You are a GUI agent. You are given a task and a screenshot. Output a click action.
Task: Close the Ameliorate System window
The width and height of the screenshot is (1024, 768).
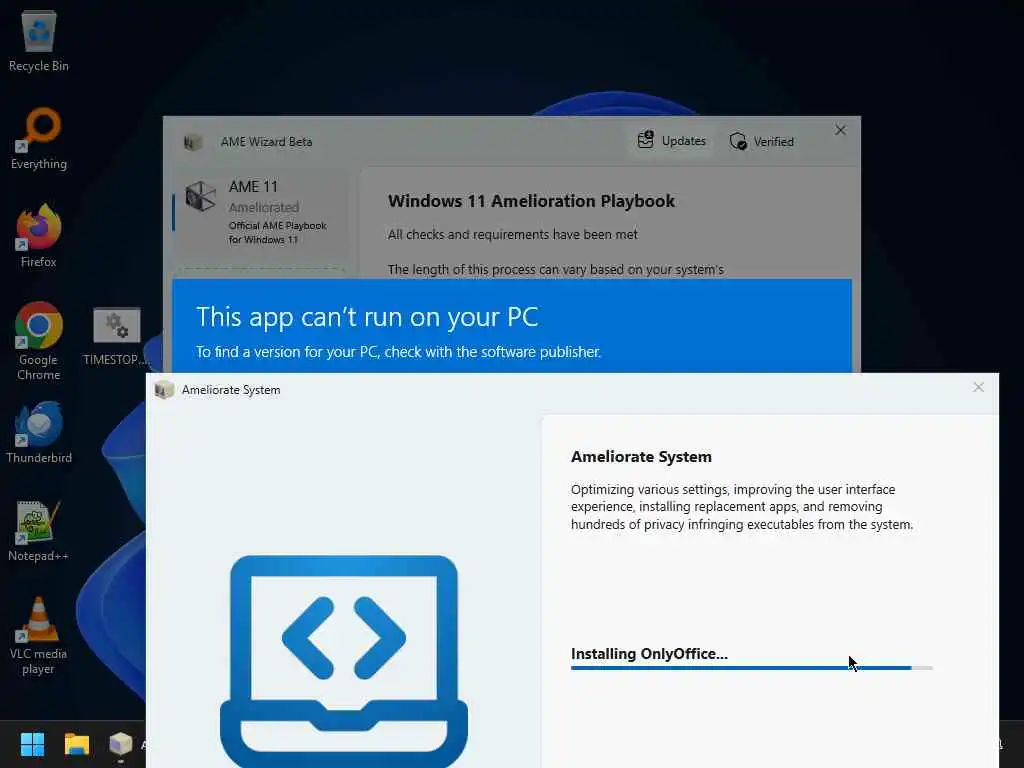pos(978,387)
